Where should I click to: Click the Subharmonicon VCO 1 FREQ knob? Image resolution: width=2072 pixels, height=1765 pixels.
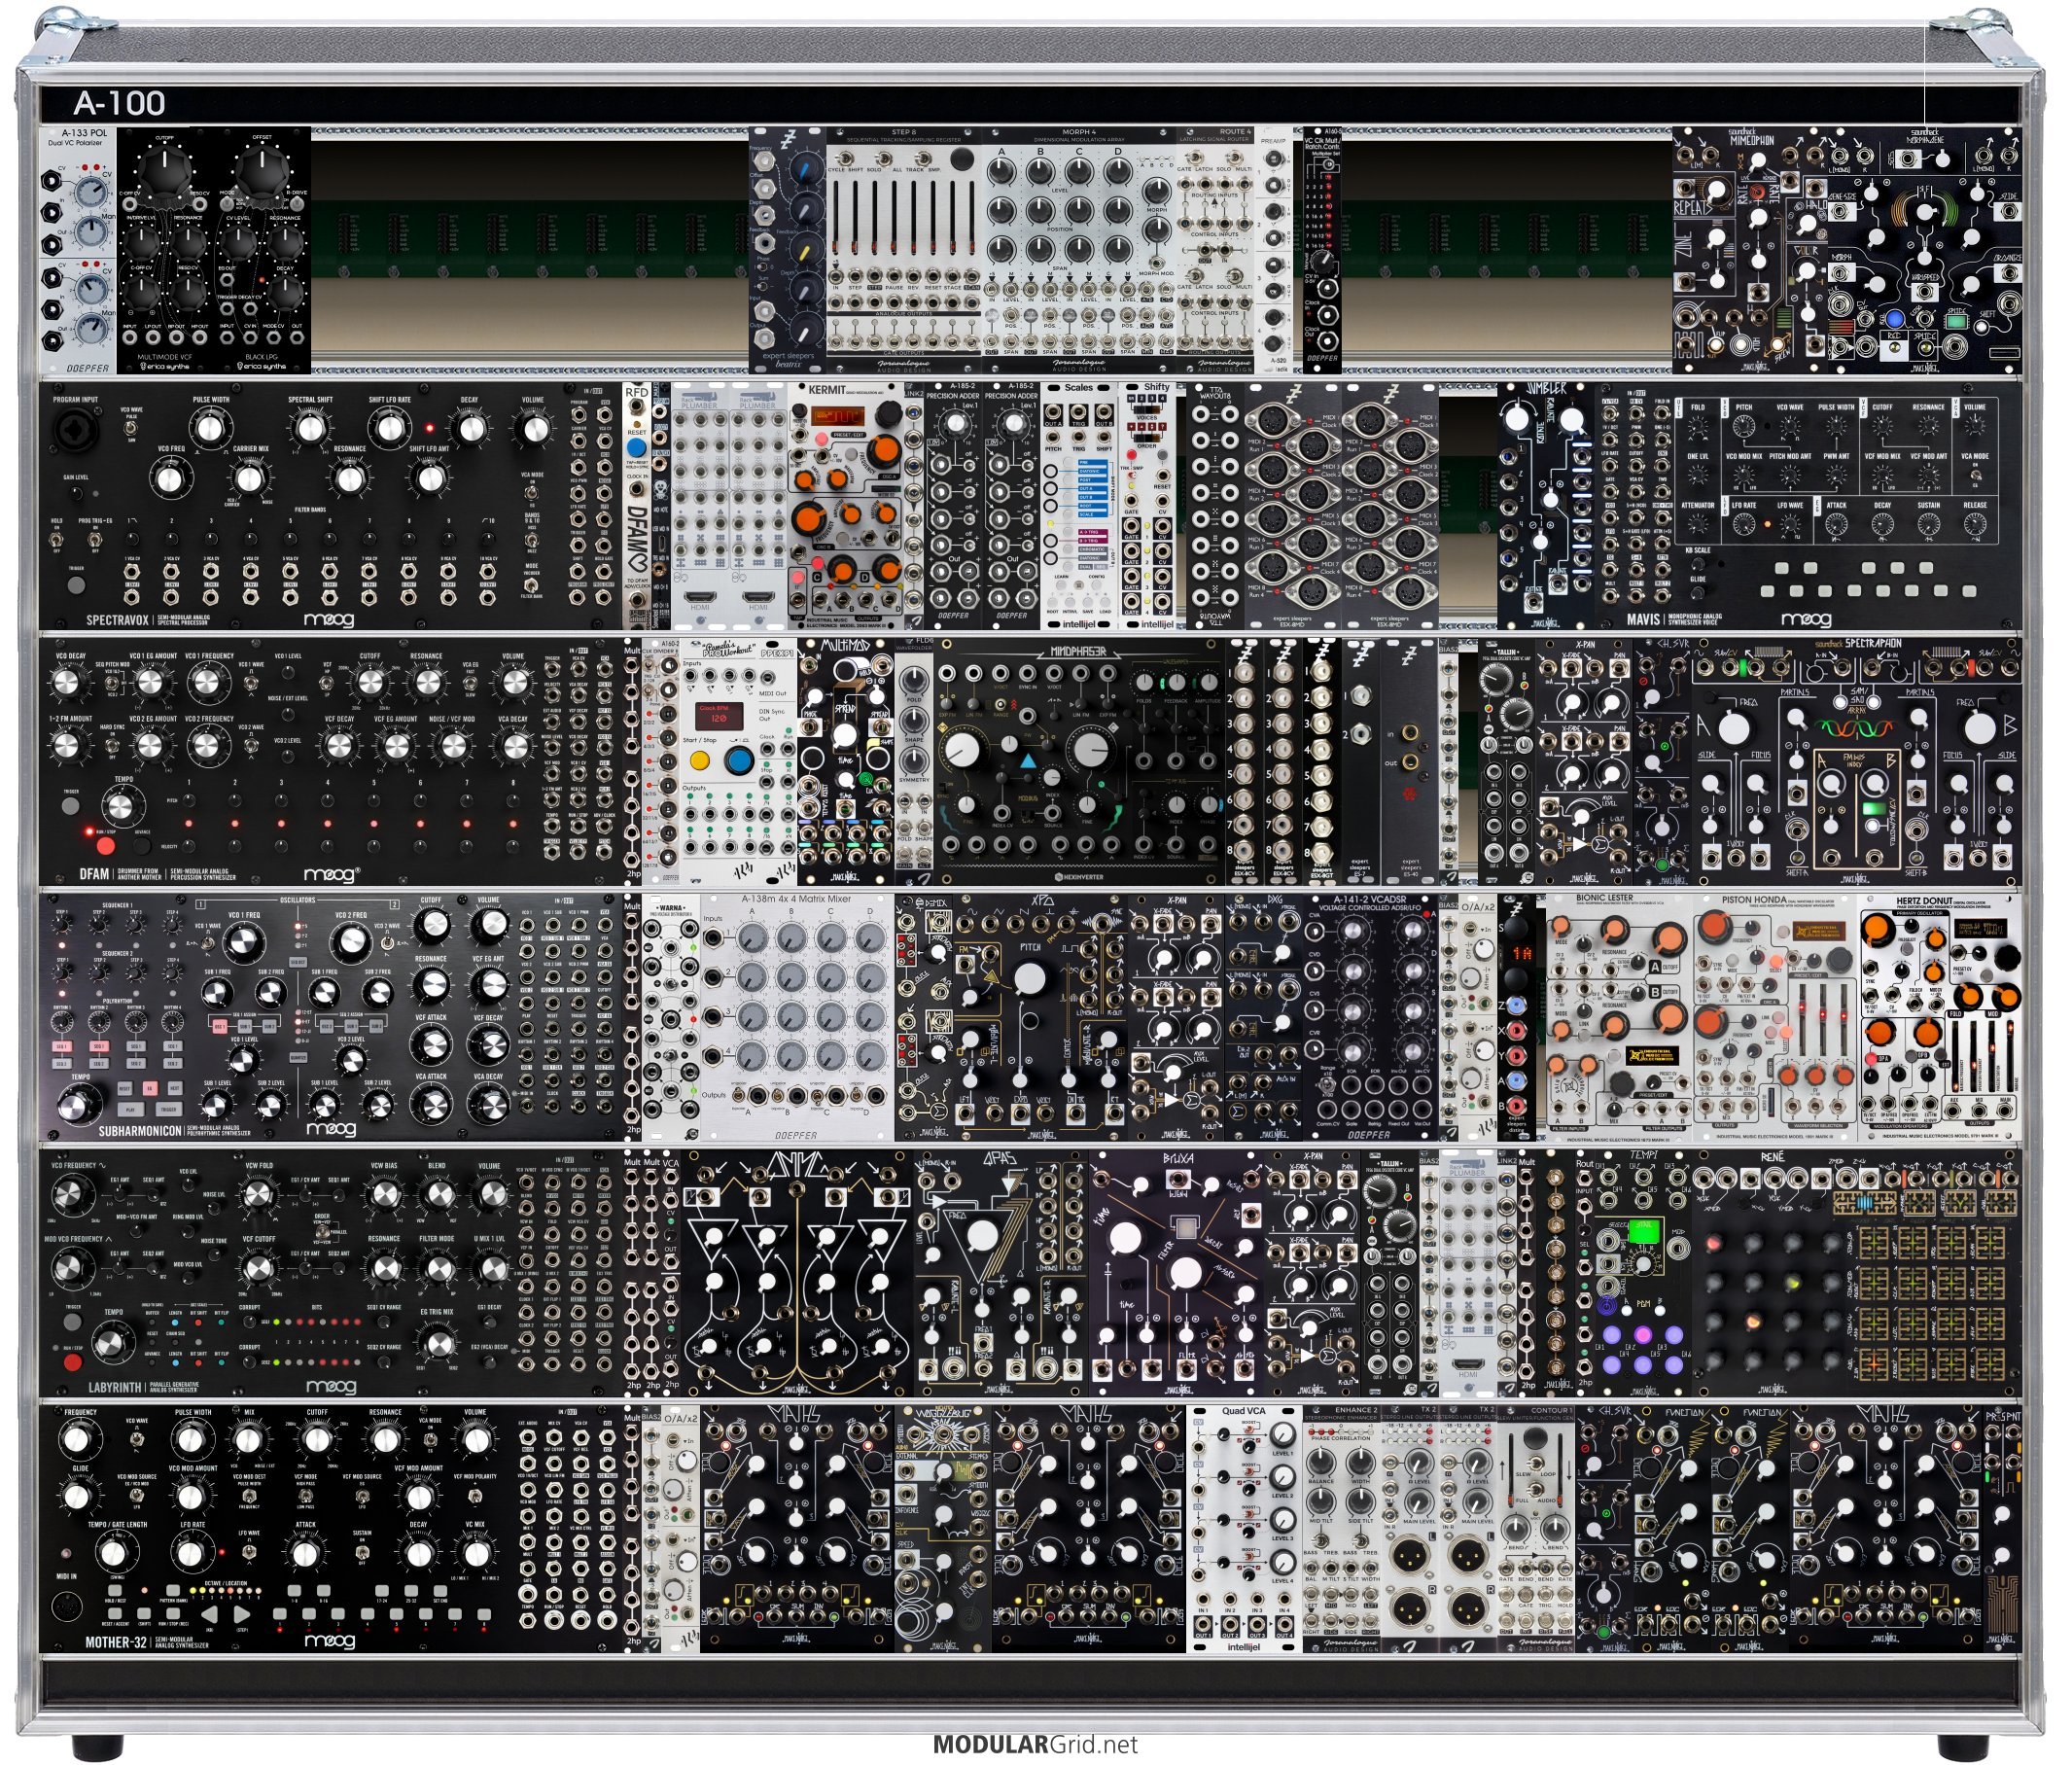(245, 945)
